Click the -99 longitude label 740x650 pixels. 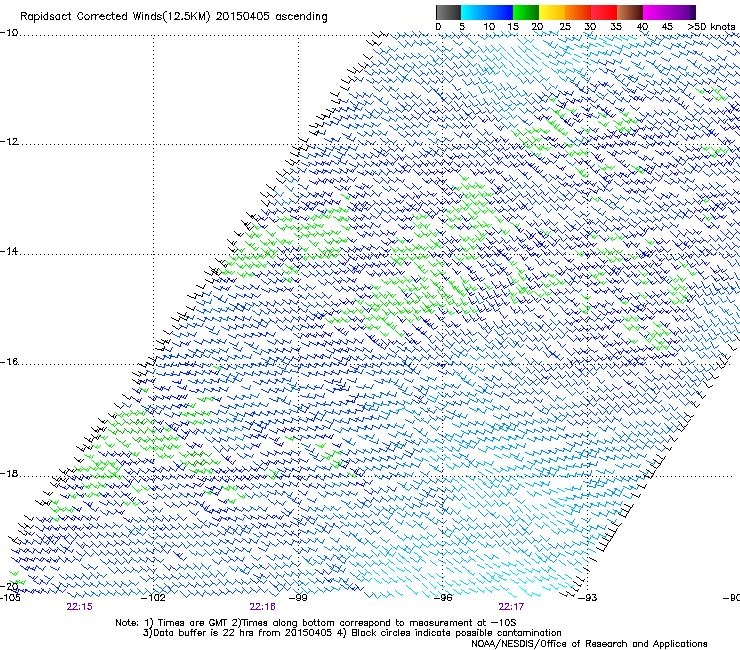(x=298, y=598)
